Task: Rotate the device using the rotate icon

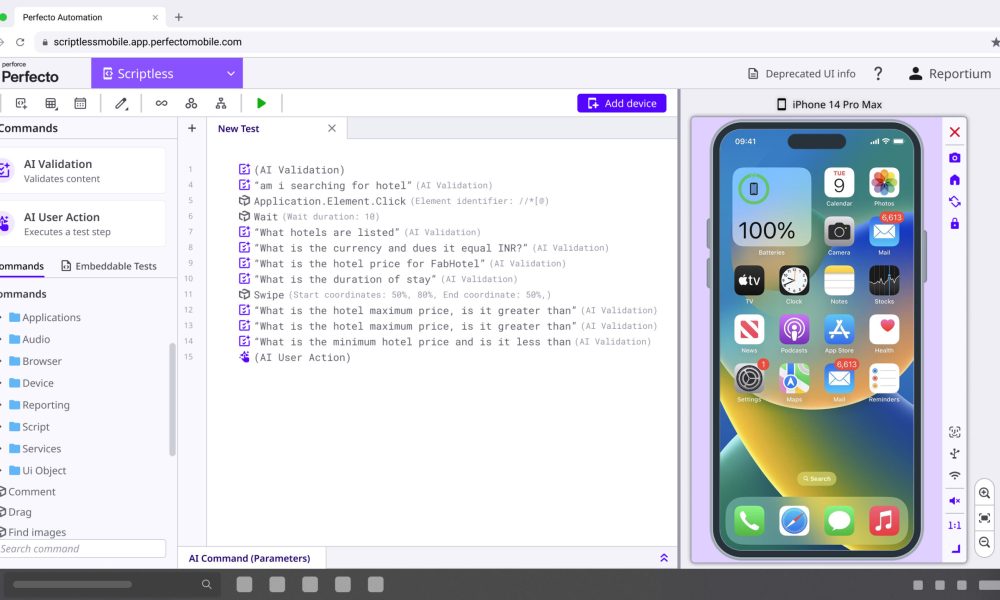Action: [x=955, y=200]
